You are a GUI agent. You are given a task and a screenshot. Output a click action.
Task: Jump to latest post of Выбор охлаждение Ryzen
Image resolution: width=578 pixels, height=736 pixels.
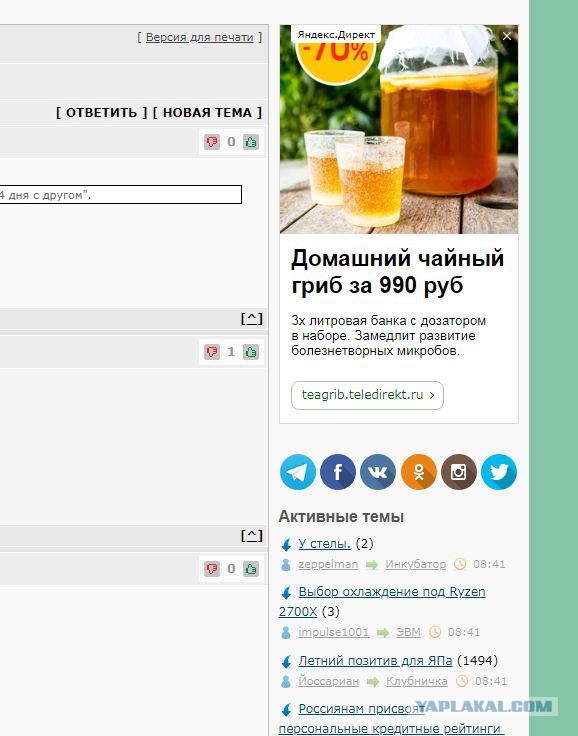(286, 593)
